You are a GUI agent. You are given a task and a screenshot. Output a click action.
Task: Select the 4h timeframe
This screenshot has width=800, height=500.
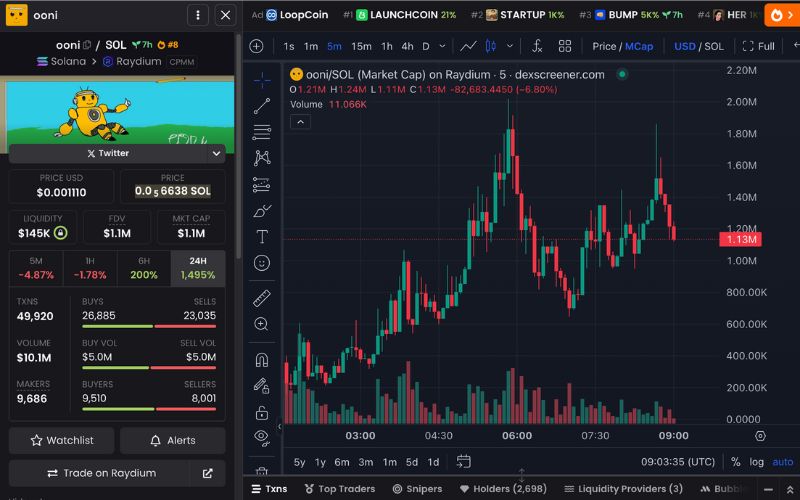[407, 46]
